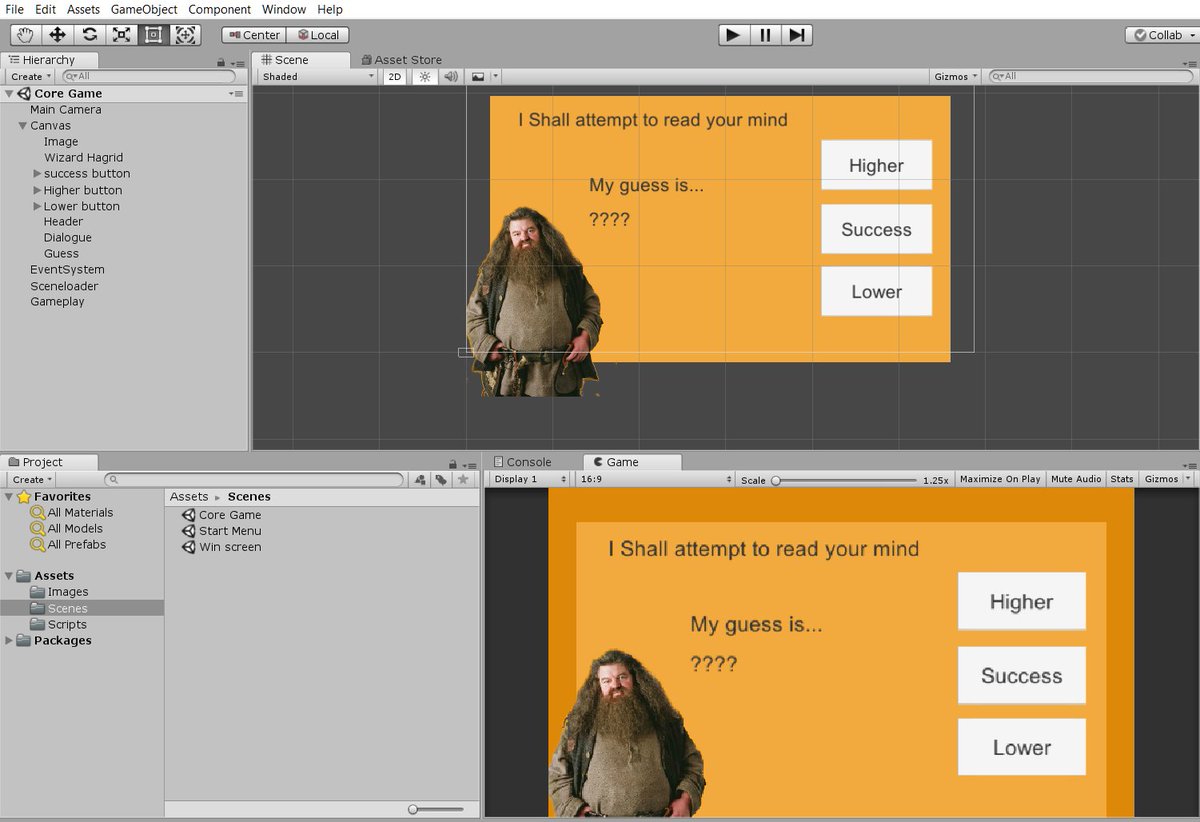This screenshot has width=1200, height=822.
Task: Select Sceneloader in Hierarchy
Action: 64,286
